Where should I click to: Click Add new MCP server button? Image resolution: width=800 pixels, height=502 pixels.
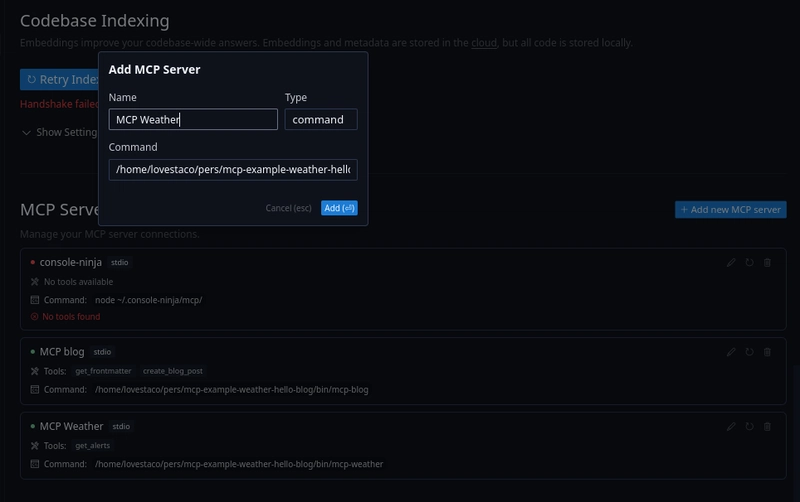point(731,210)
